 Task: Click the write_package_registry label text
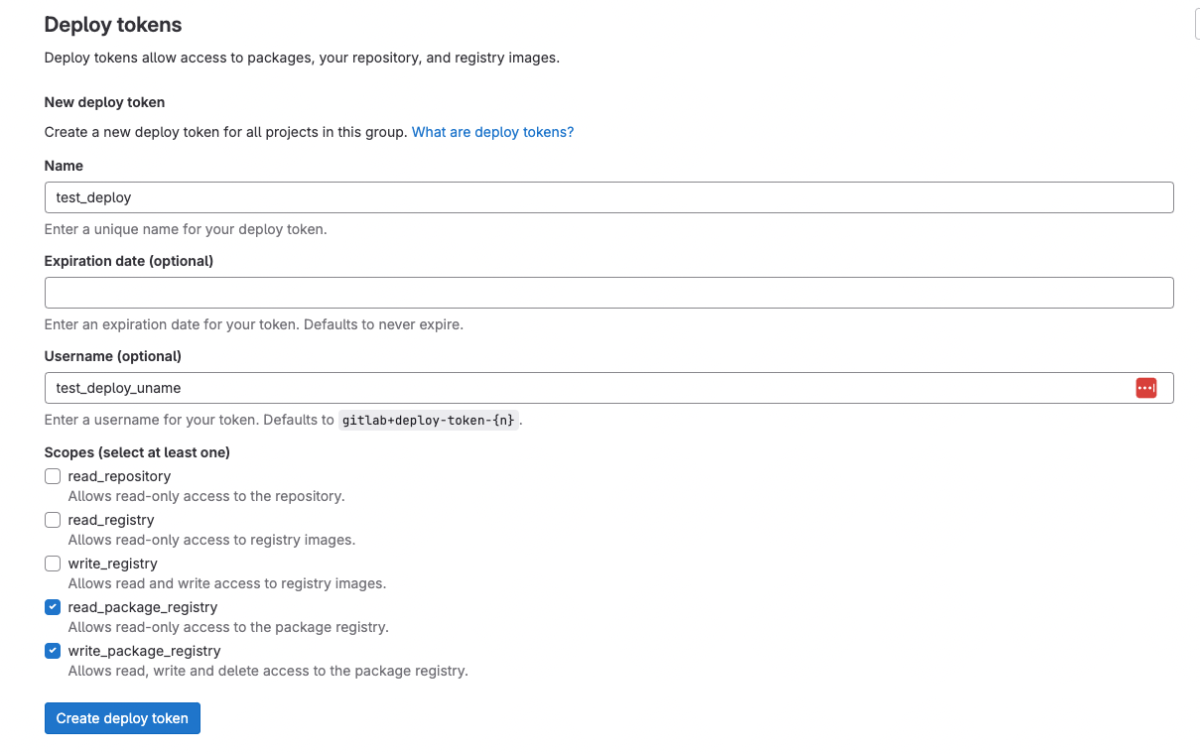(144, 651)
